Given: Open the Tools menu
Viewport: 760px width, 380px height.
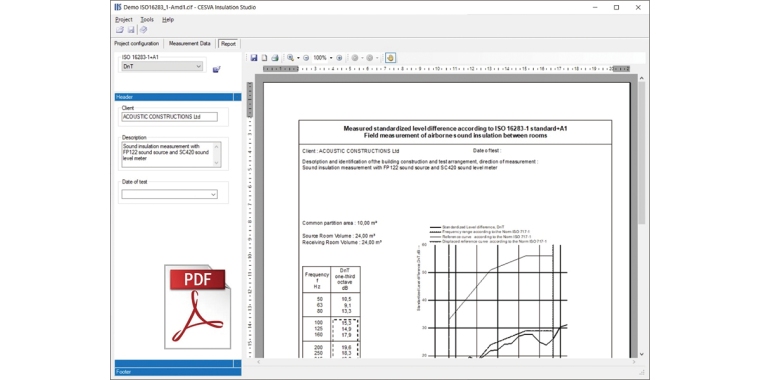Looking at the screenshot, I should 147,19.
